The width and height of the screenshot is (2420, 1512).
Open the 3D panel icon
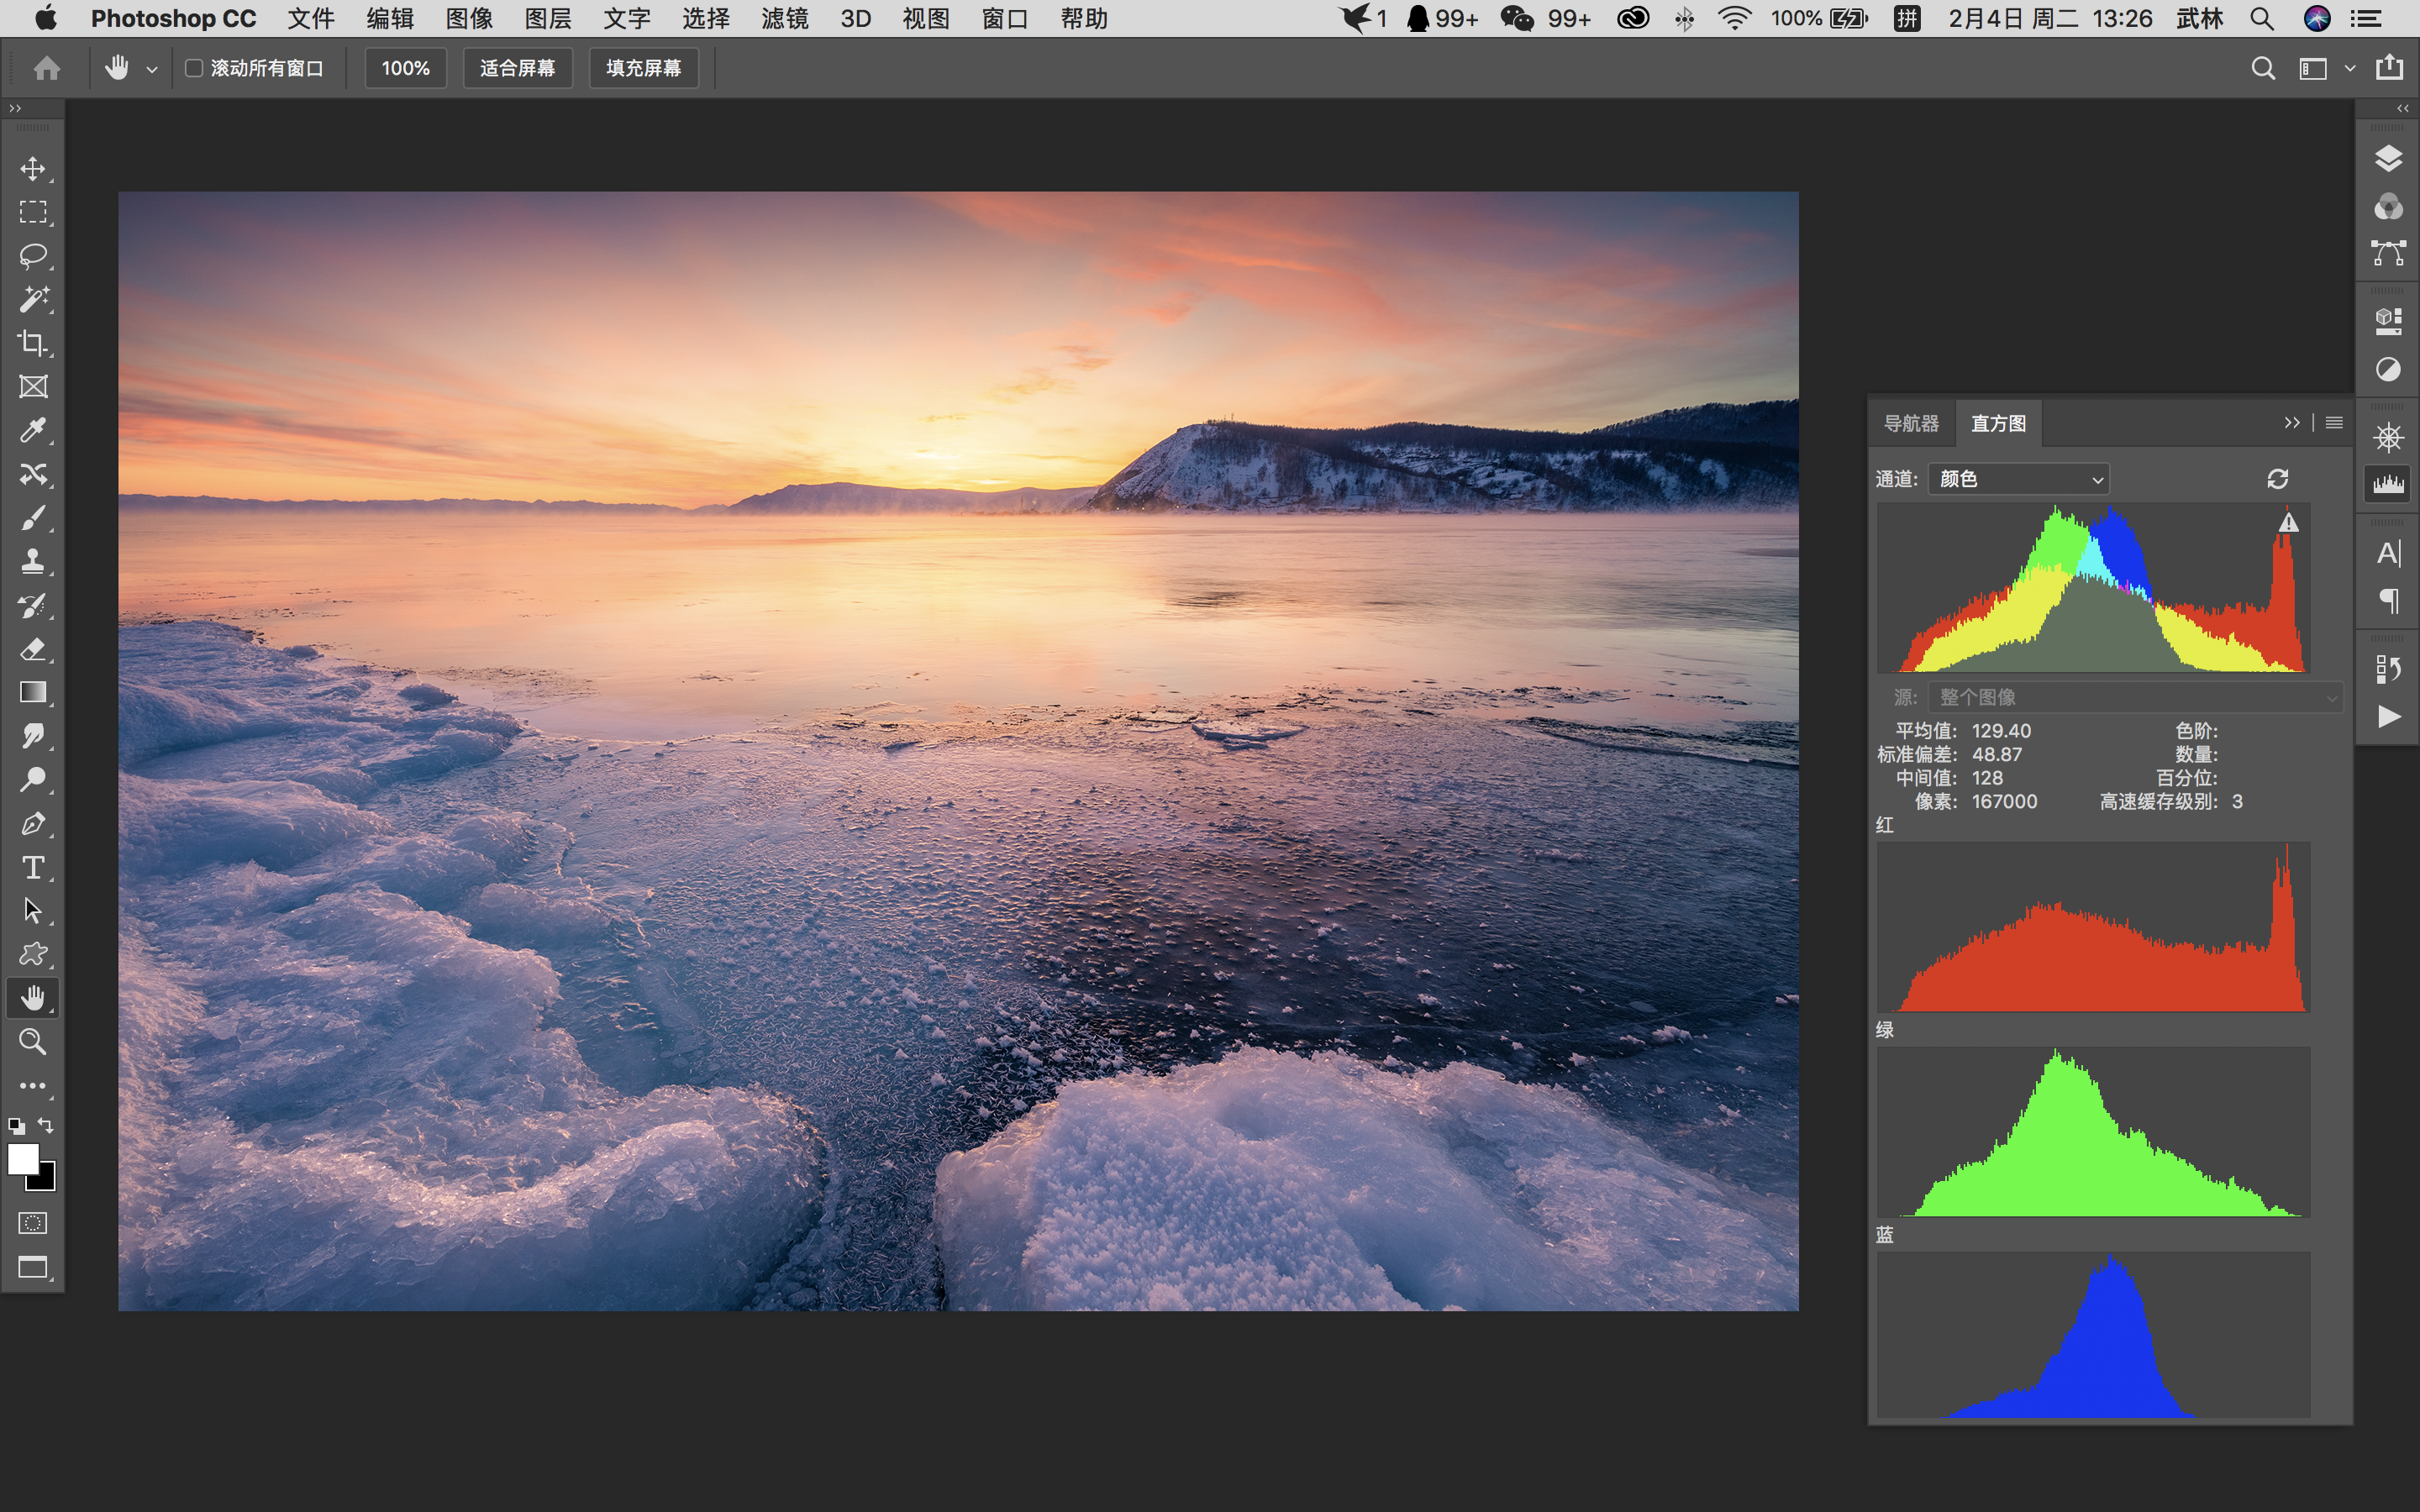click(2388, 320)
